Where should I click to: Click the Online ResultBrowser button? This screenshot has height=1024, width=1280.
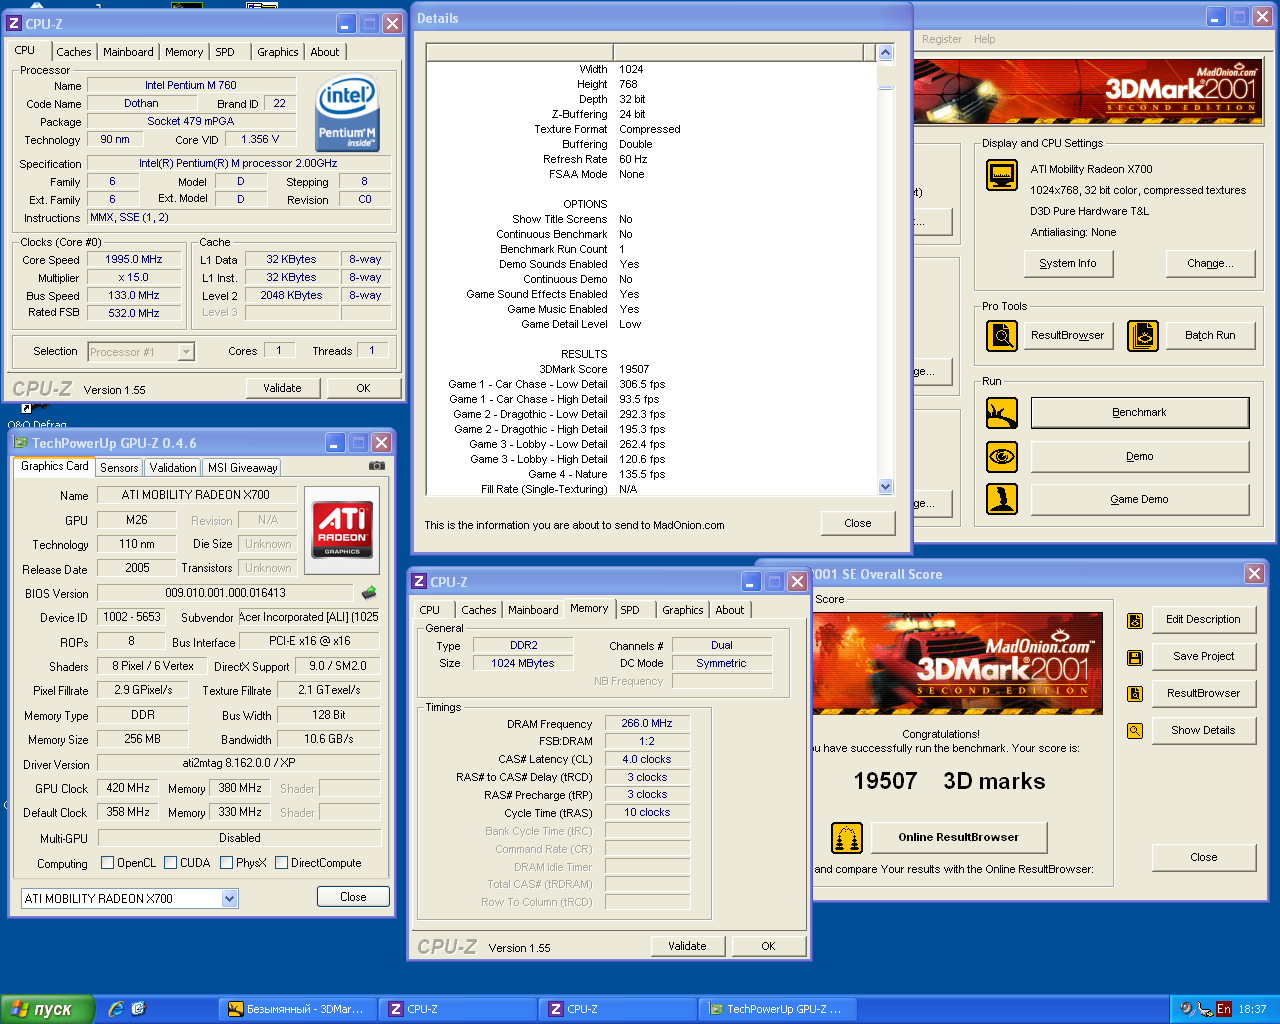point(958,838)
